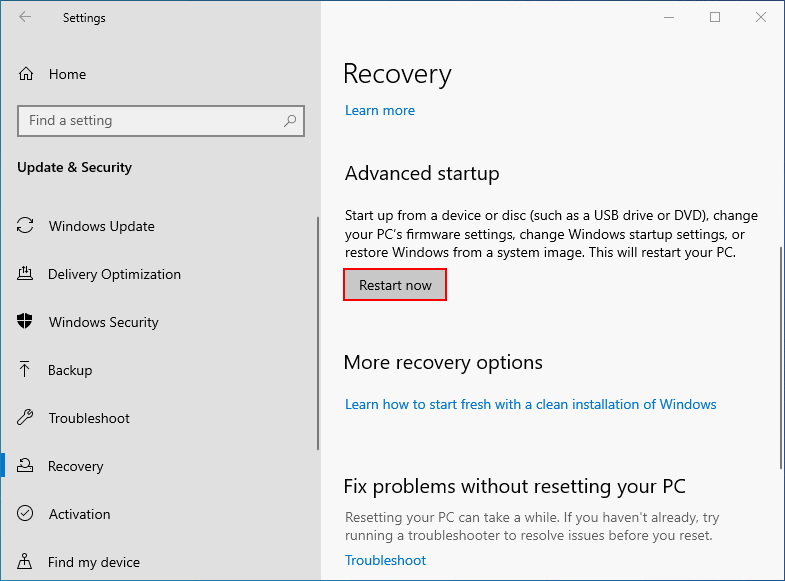Click the Windows Update sync icon
Viewport: 785px width, 581px height.
(x=26, y=226)
